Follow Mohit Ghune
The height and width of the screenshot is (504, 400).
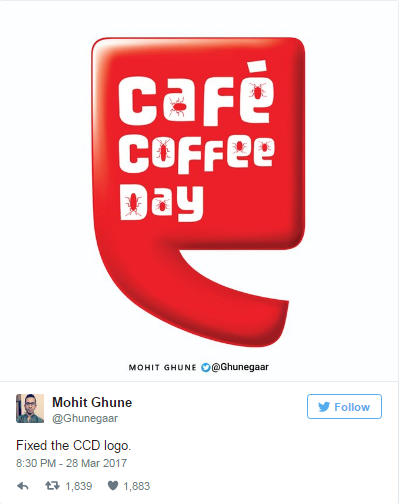pos(344,407)
